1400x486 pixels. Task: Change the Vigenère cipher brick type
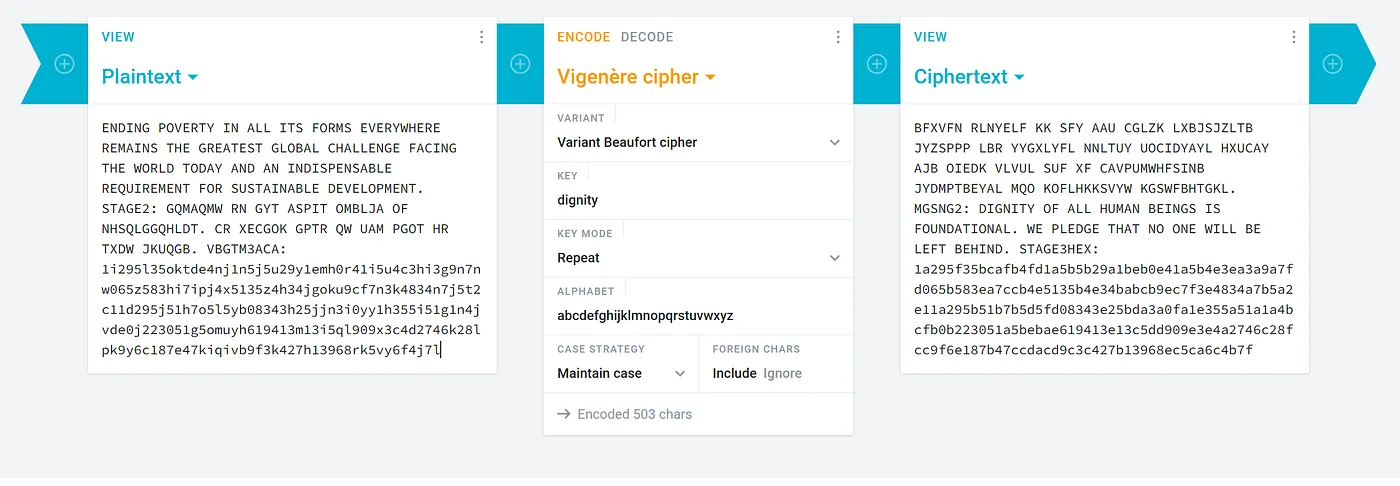[x=637, y=77]
